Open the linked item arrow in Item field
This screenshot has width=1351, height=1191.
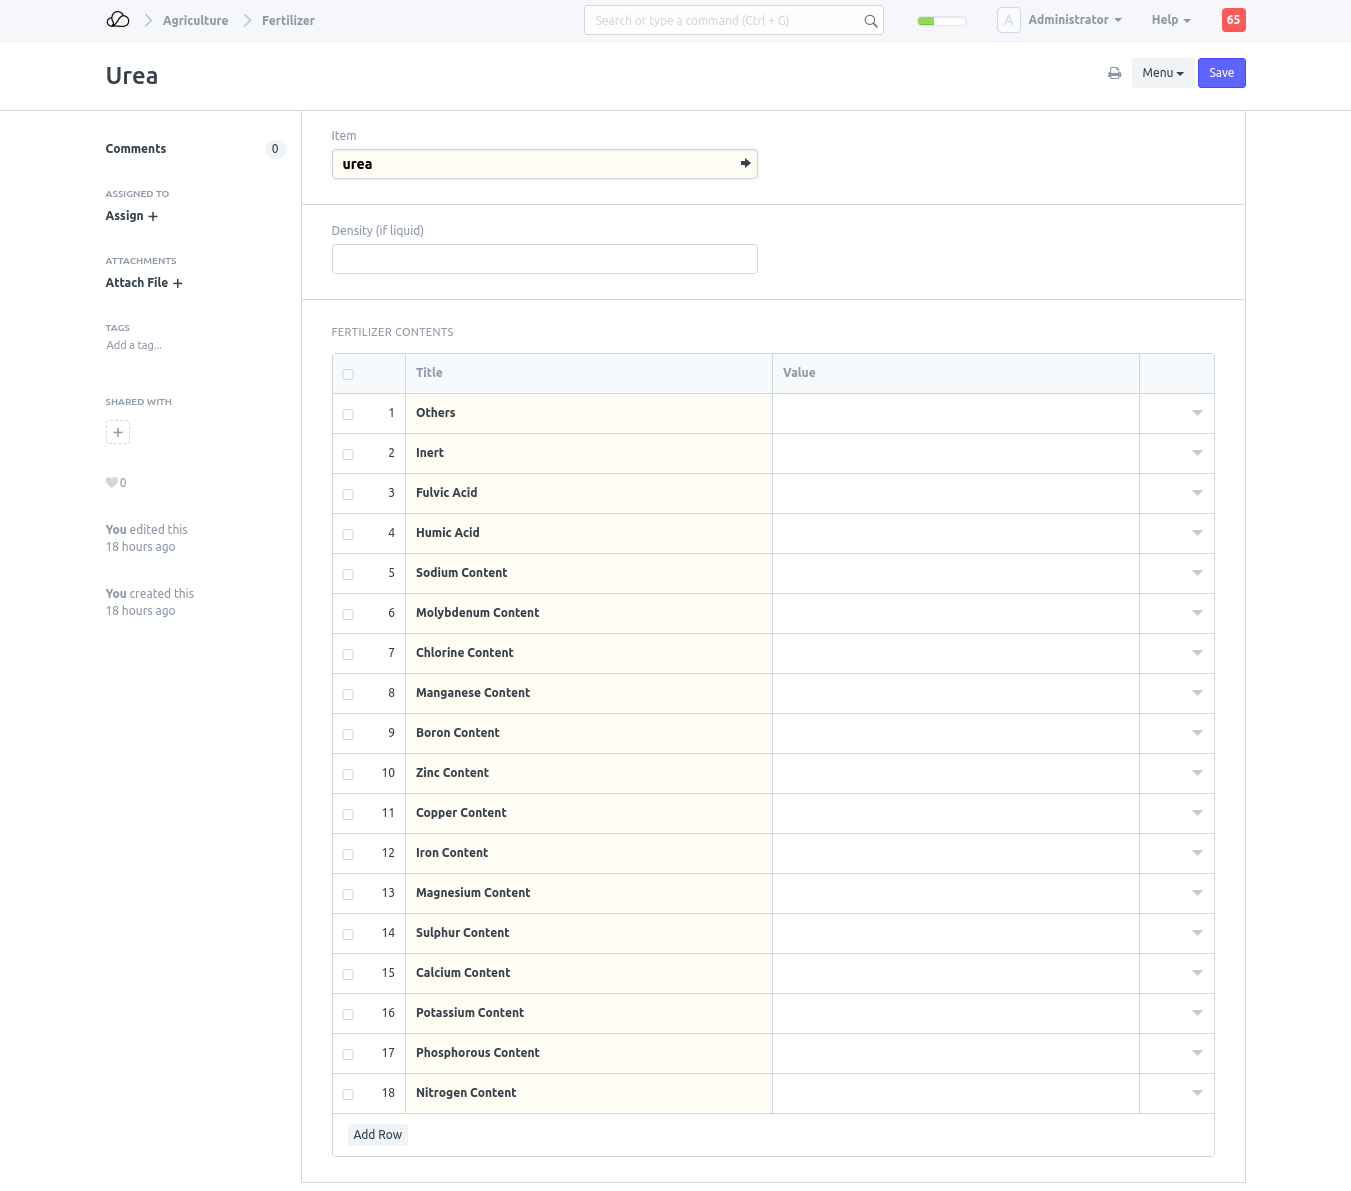tap(745, 163)
